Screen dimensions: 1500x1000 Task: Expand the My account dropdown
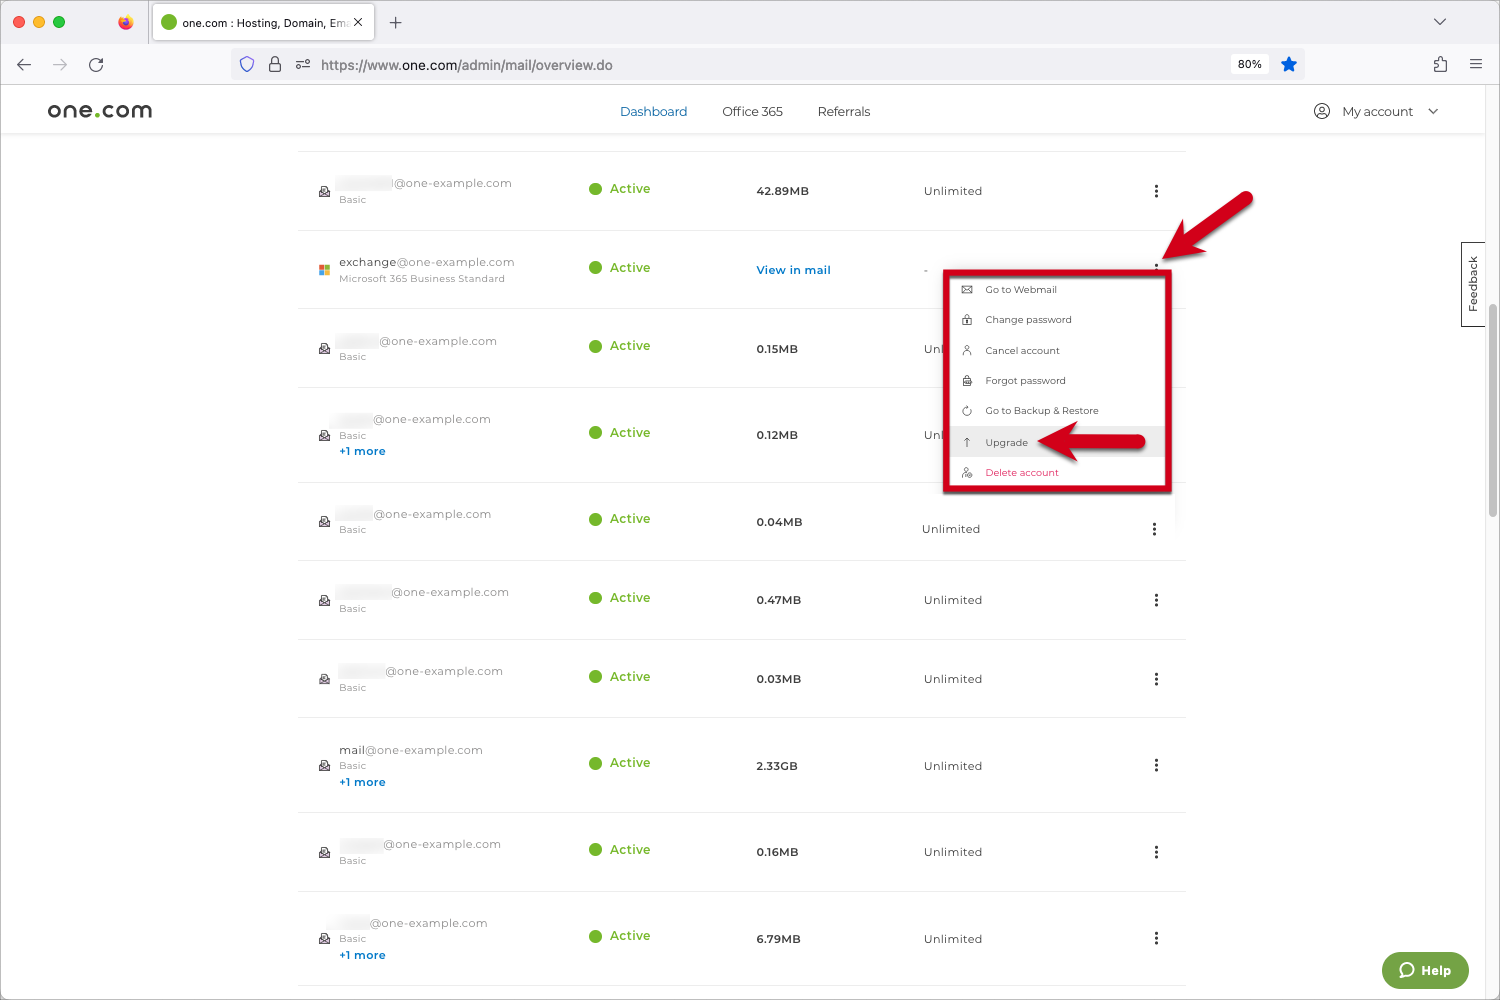coord(1377,112)
